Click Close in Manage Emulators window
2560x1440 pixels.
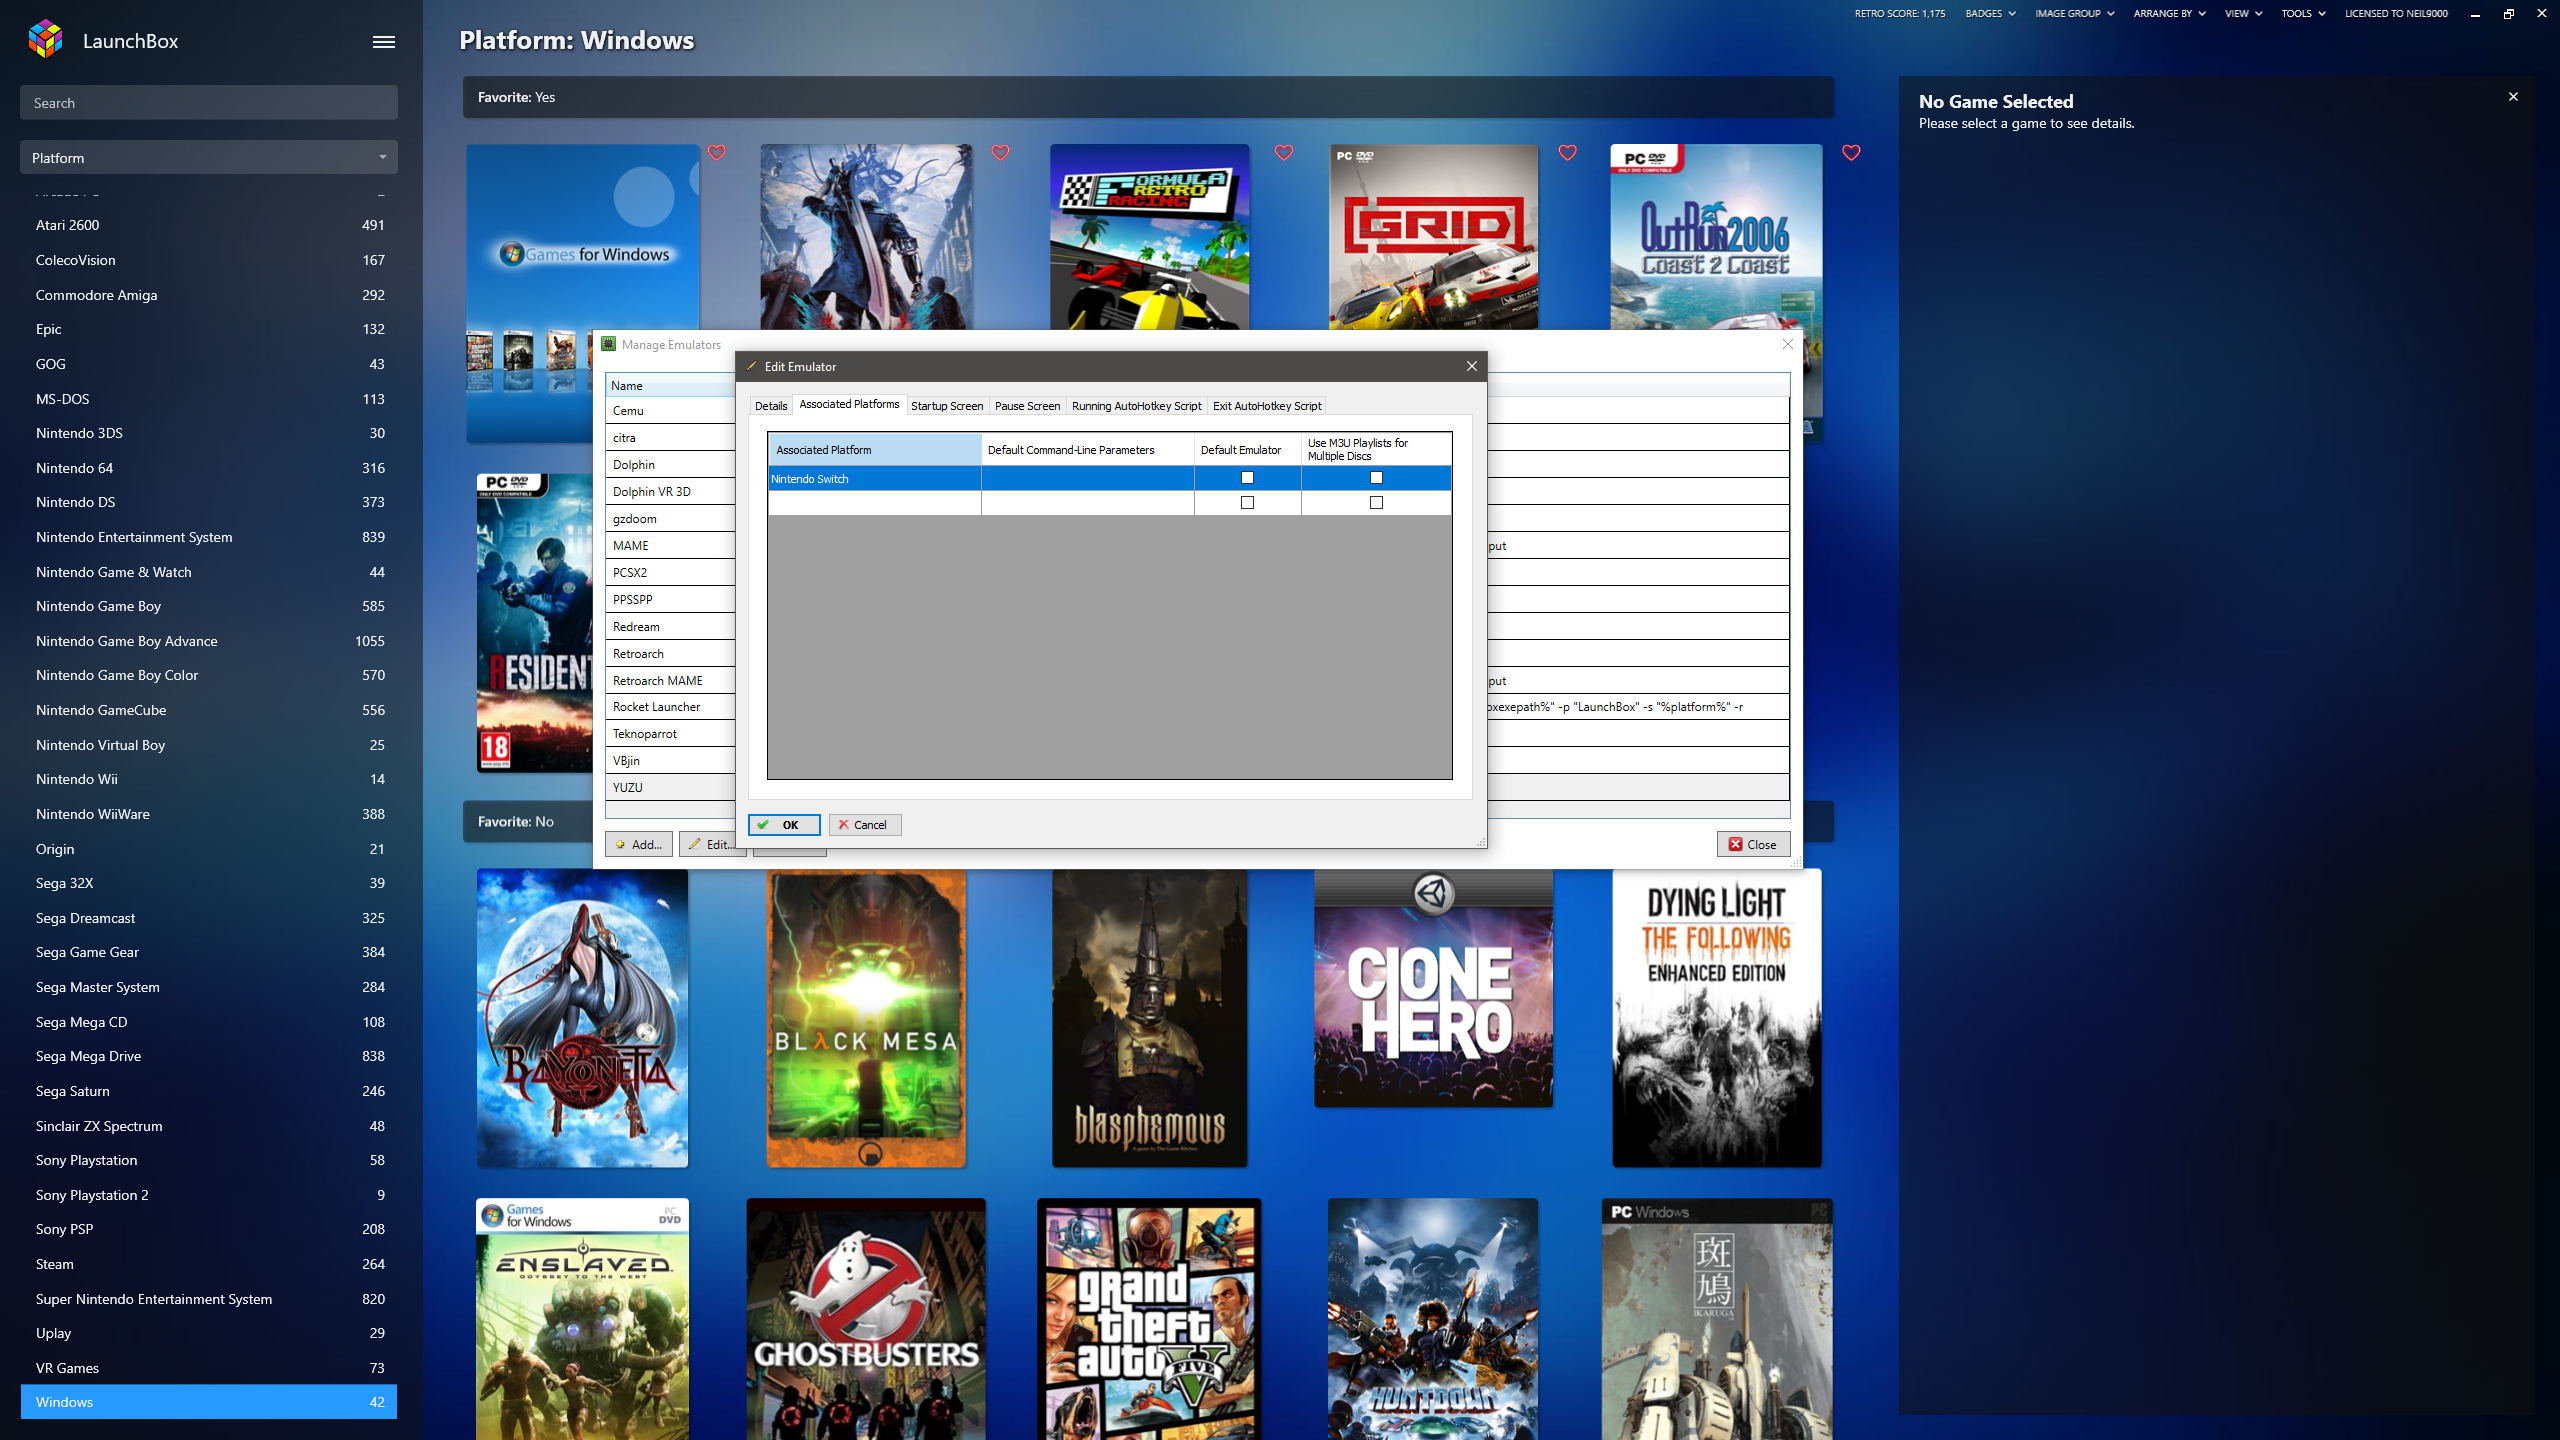[1753, 845]
